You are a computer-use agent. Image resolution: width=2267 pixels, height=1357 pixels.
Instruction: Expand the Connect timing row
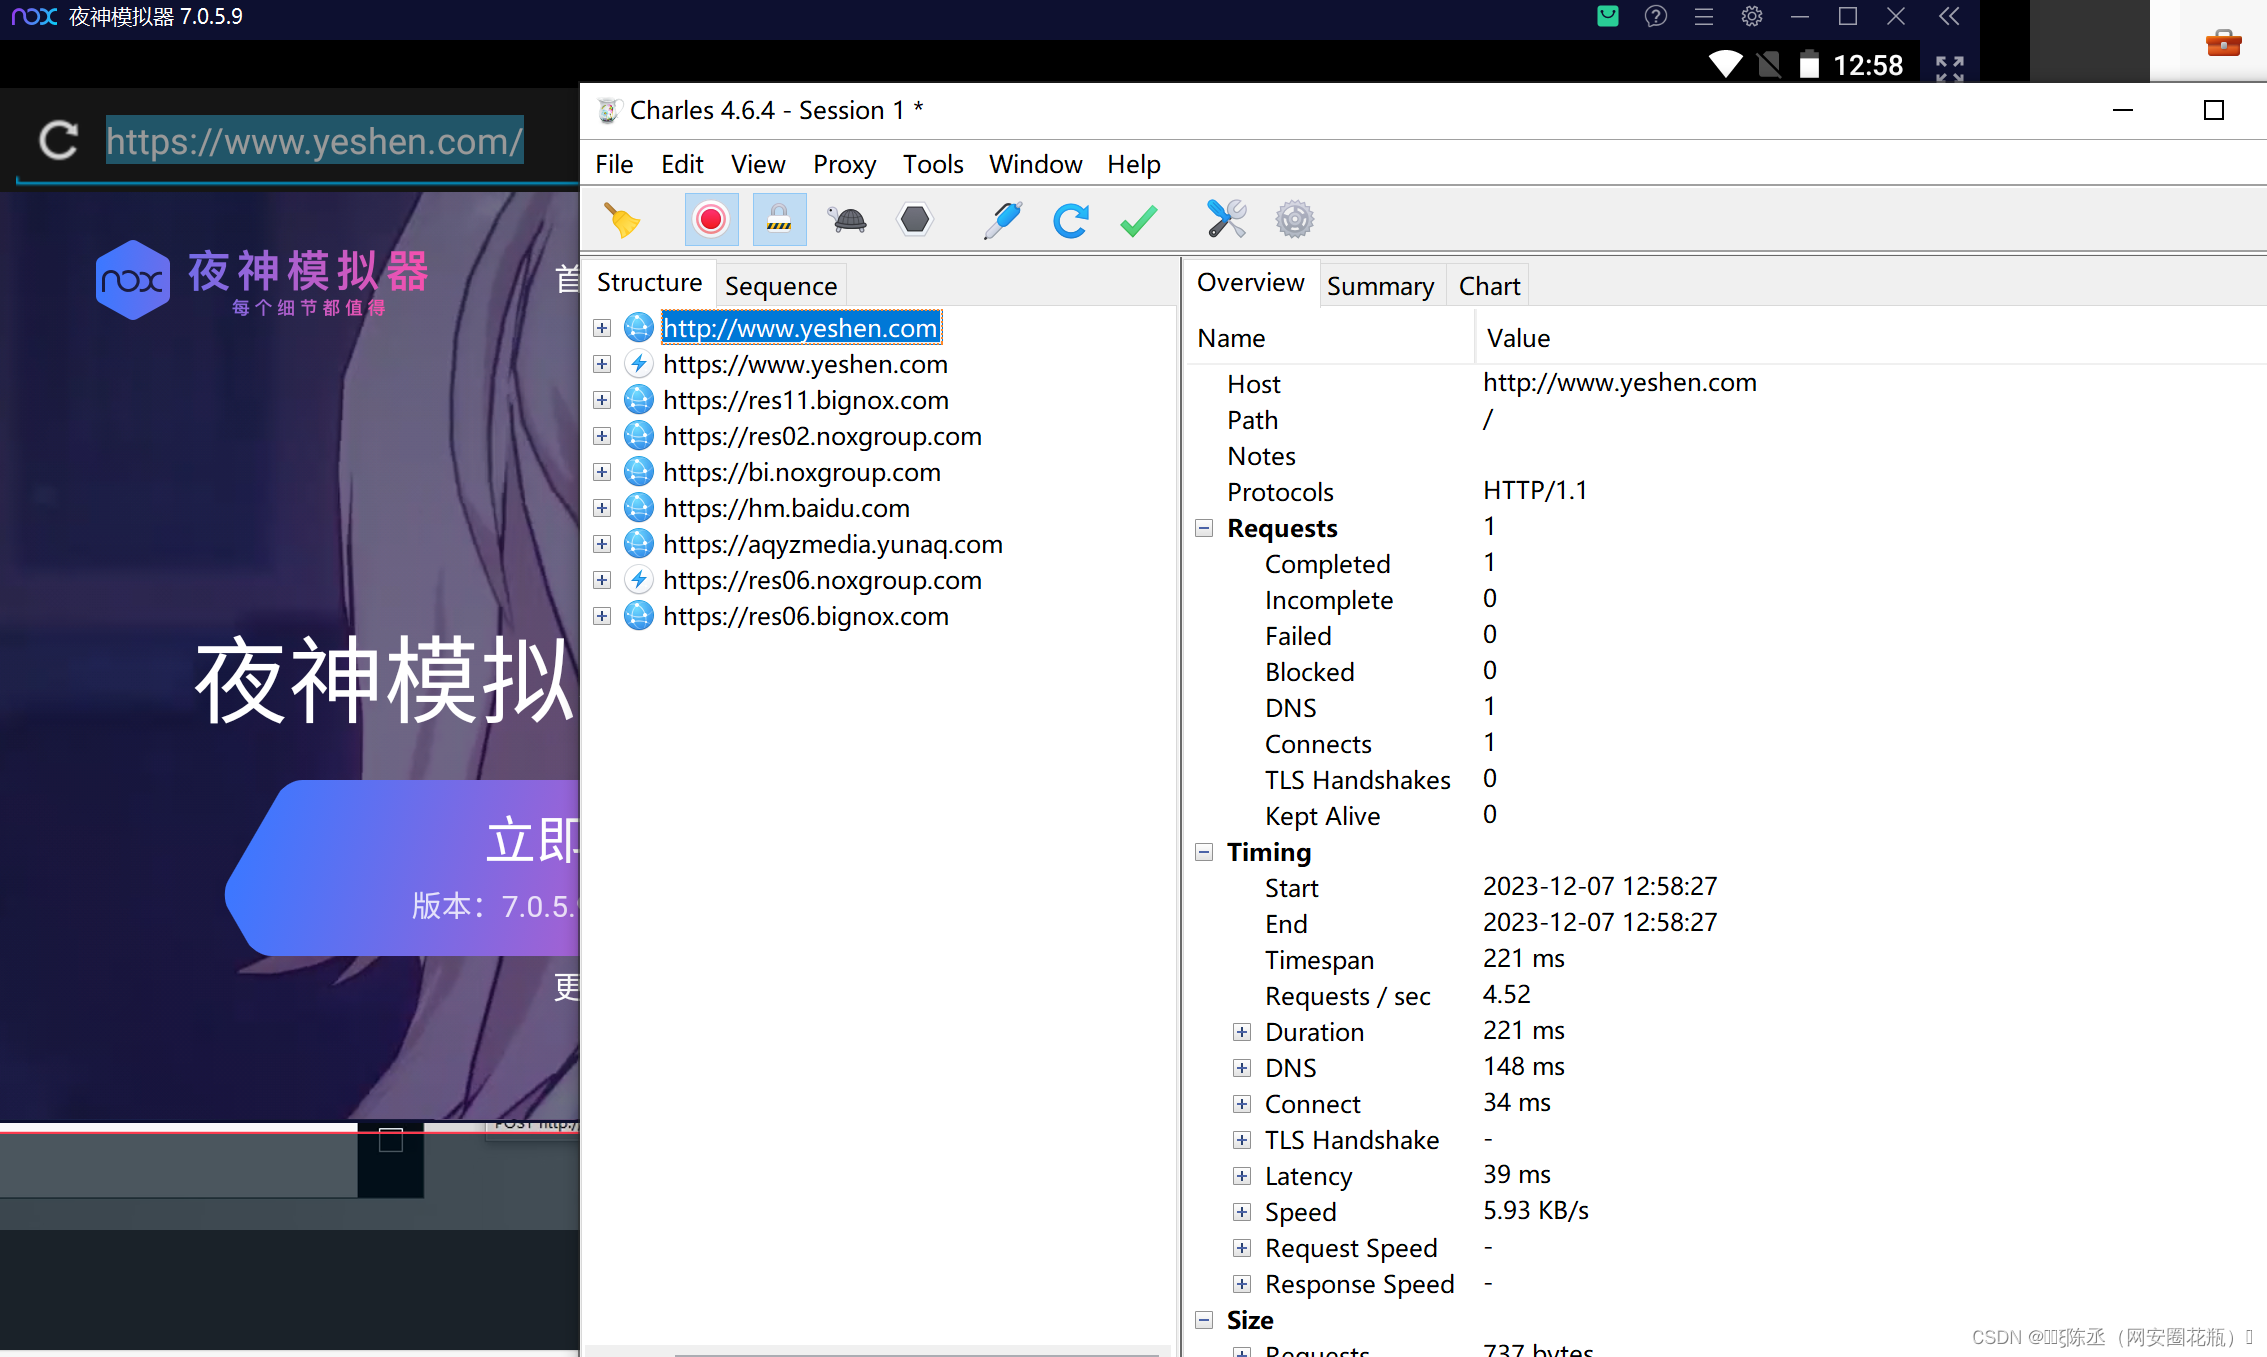click(x=1242, y=1104)
